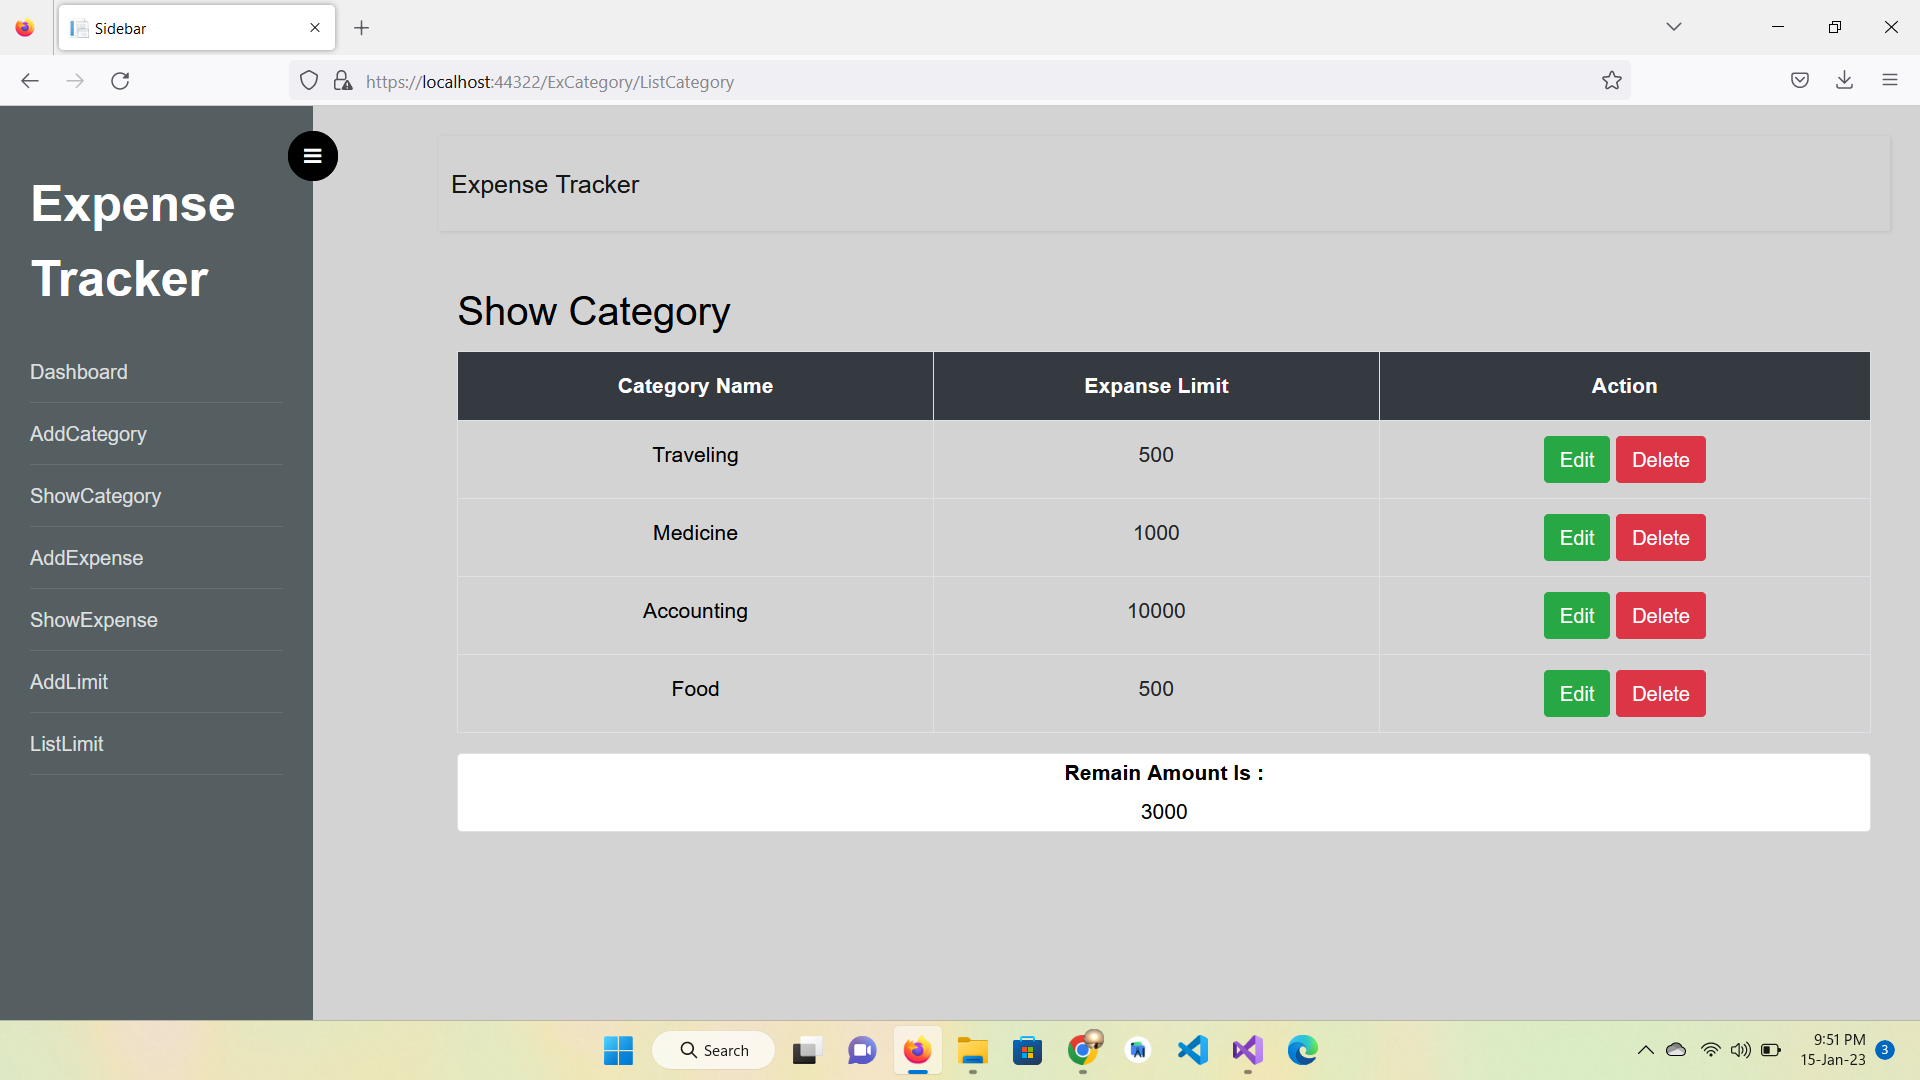Expand hidden icons in the system tray
Screen dimensions: 1920x1080
click(x=1645, y=1050)
